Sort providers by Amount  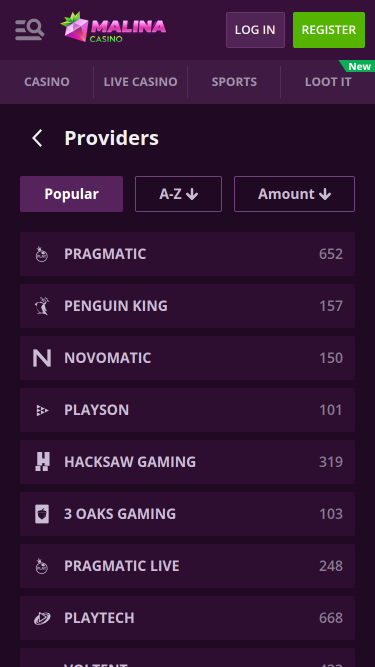coord(294,194)
